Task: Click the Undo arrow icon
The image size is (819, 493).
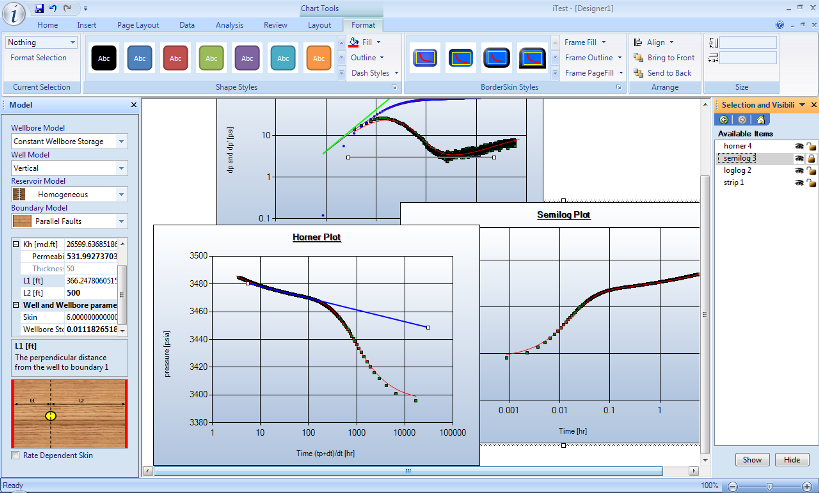Action: 53,8
